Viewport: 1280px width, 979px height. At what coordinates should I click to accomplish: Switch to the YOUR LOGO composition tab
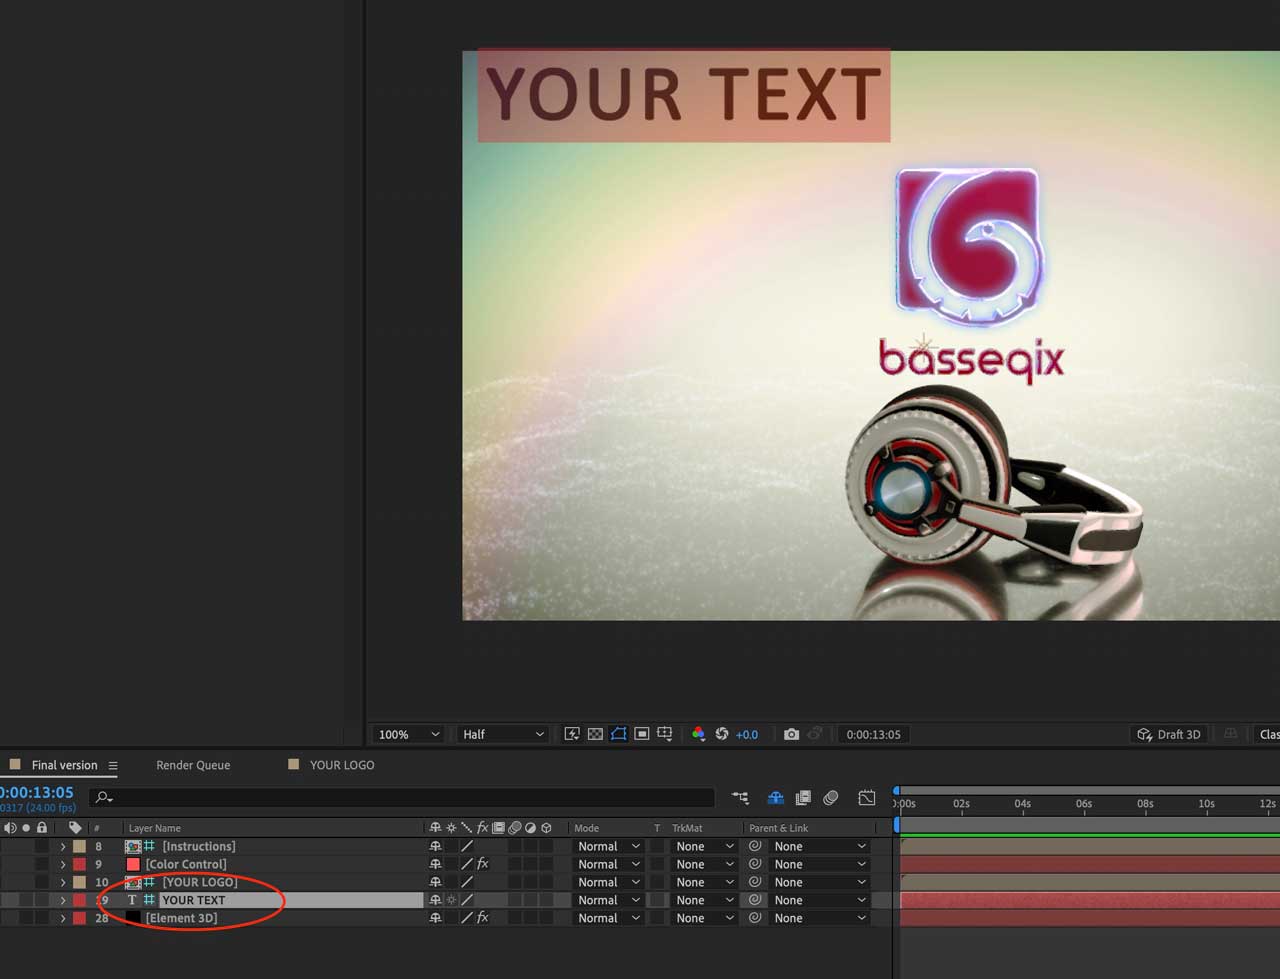coord(342,765)
